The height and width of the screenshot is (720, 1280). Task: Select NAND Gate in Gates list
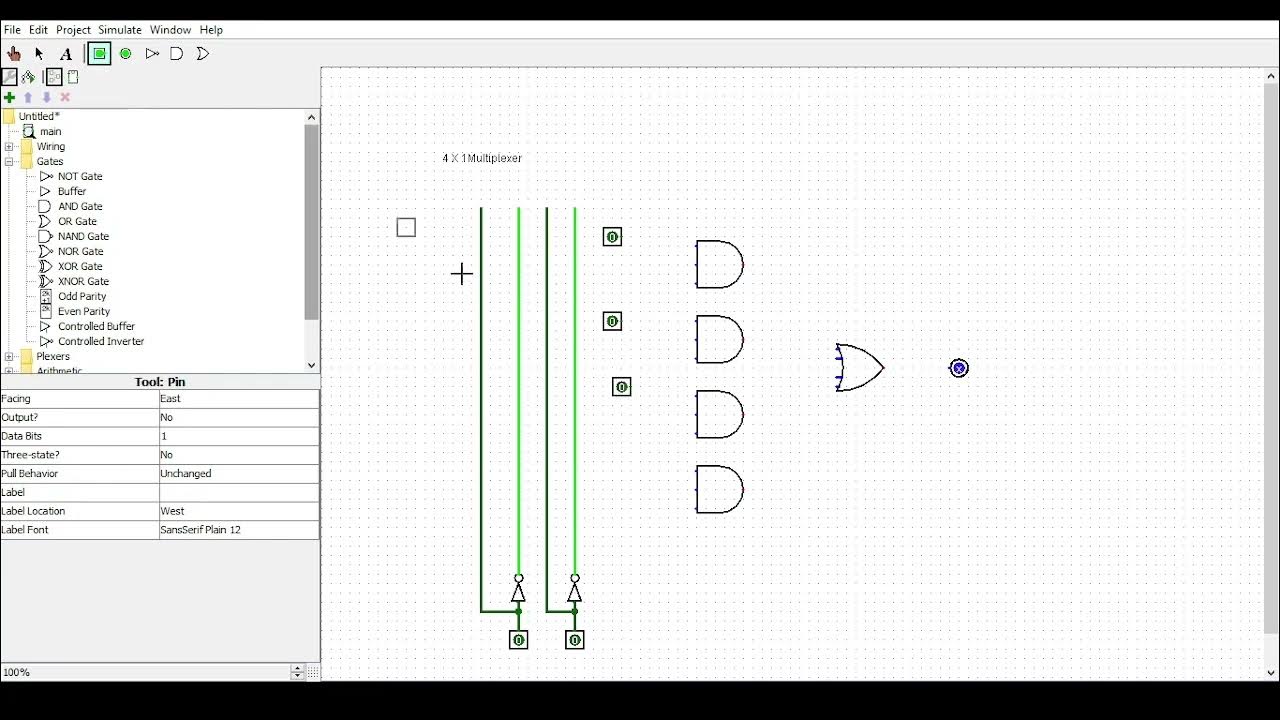[x=83, y=236]
